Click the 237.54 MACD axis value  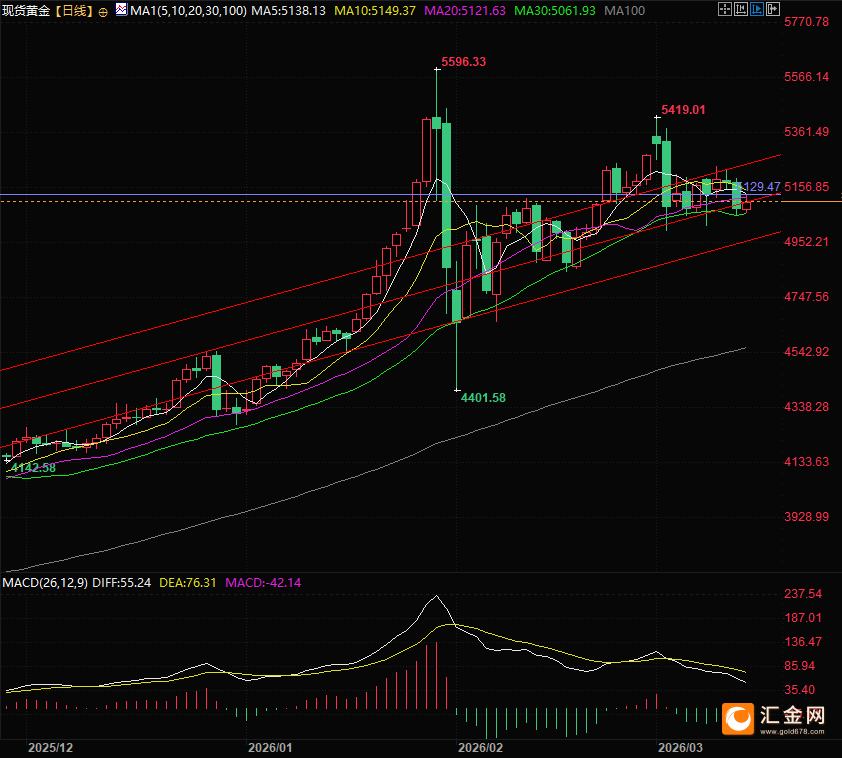[803, 594]
